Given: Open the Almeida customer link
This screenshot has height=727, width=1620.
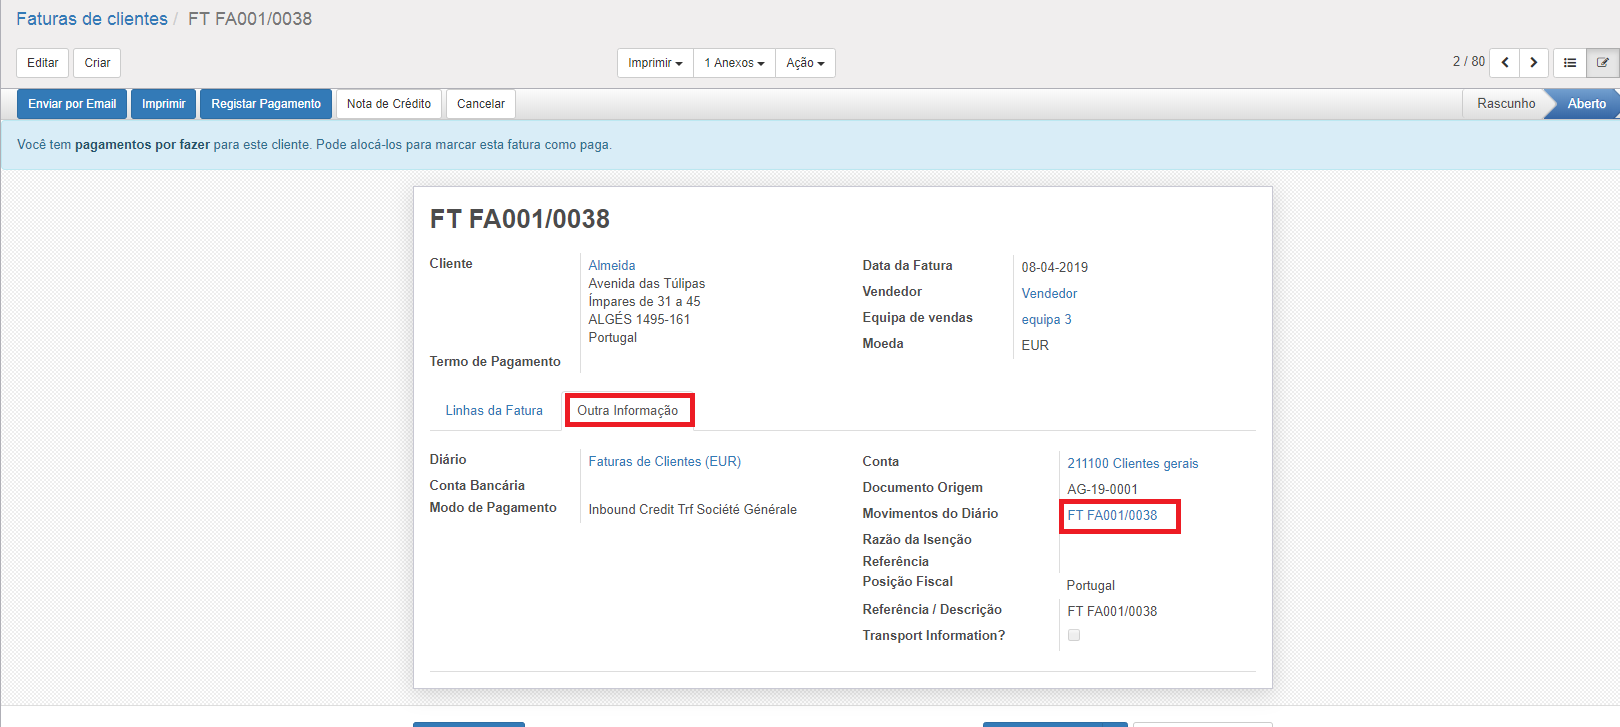Looking at the screenshot, I should (612, 265).
